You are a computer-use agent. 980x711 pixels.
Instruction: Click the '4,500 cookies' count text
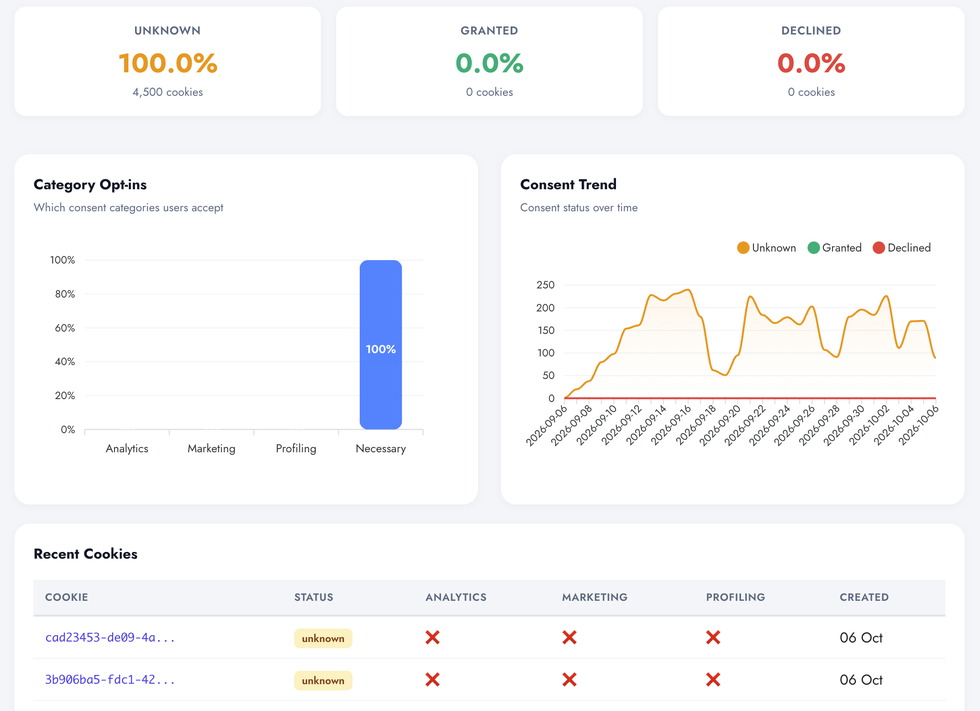tap(168, 92)
